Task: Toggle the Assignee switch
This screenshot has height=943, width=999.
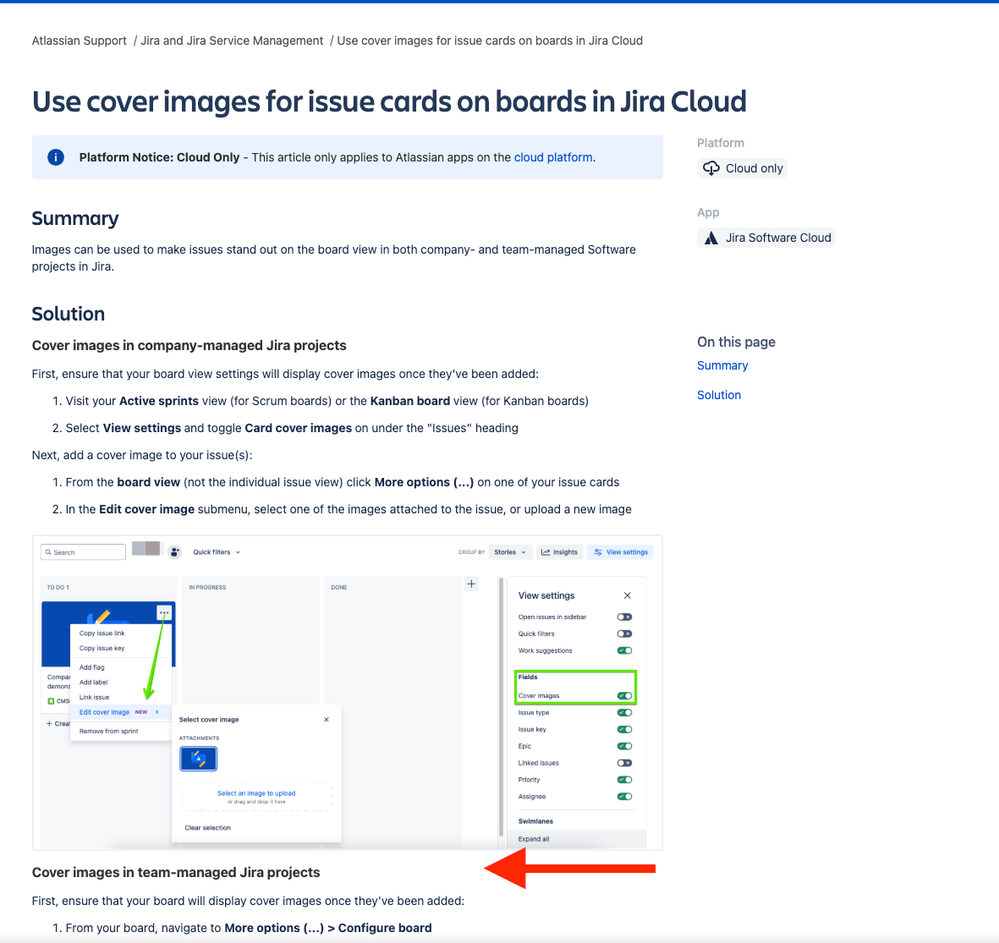Action: click(624, 796)
